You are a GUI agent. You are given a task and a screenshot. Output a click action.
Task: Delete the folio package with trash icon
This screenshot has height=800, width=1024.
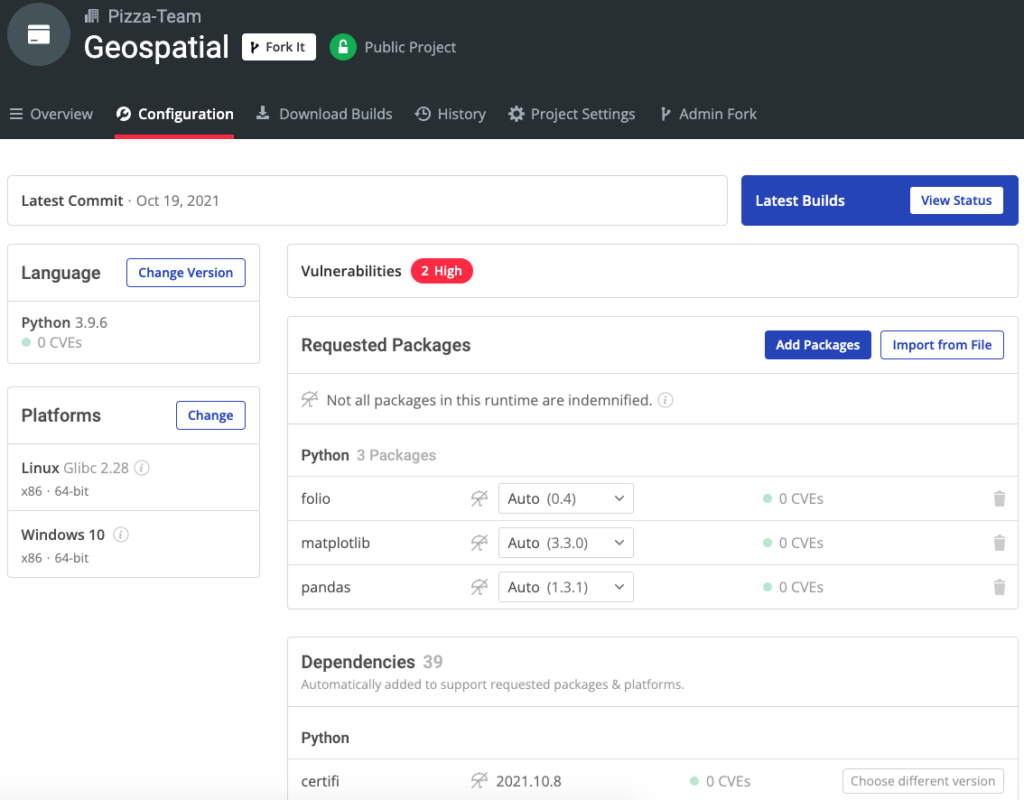(x=998, y=498)
